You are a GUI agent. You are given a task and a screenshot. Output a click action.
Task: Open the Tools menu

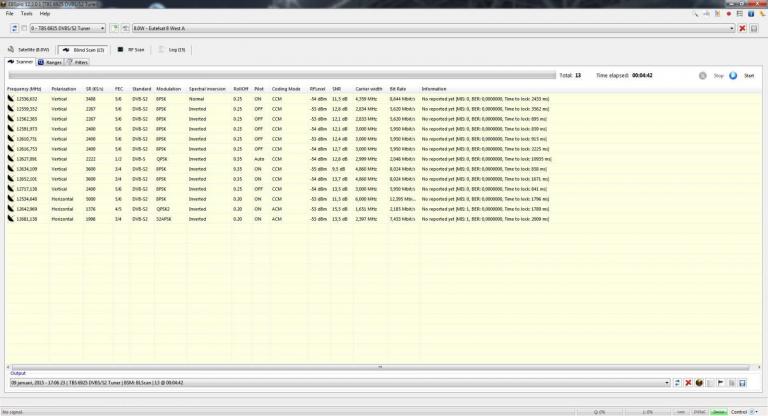coord(26,13)
